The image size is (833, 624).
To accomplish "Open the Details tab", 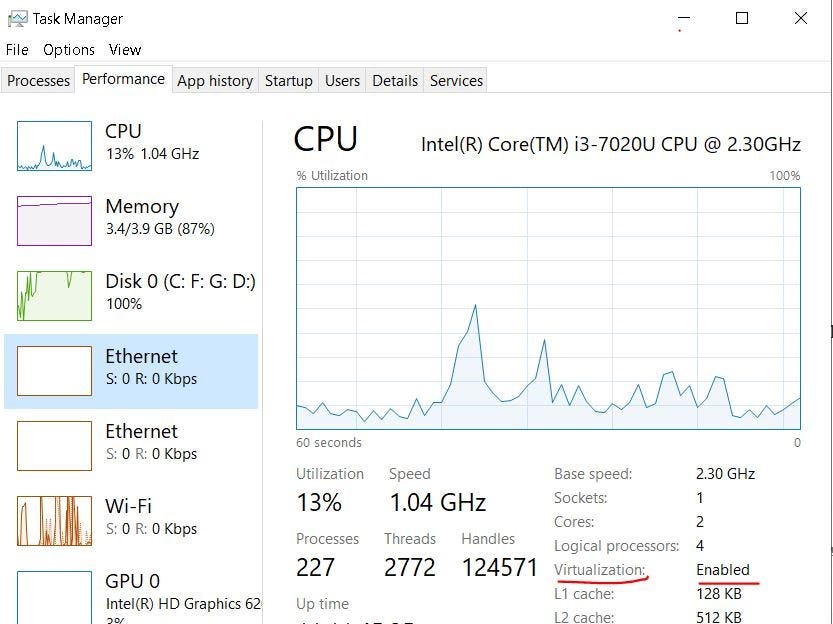I will [x=394, y=80].
